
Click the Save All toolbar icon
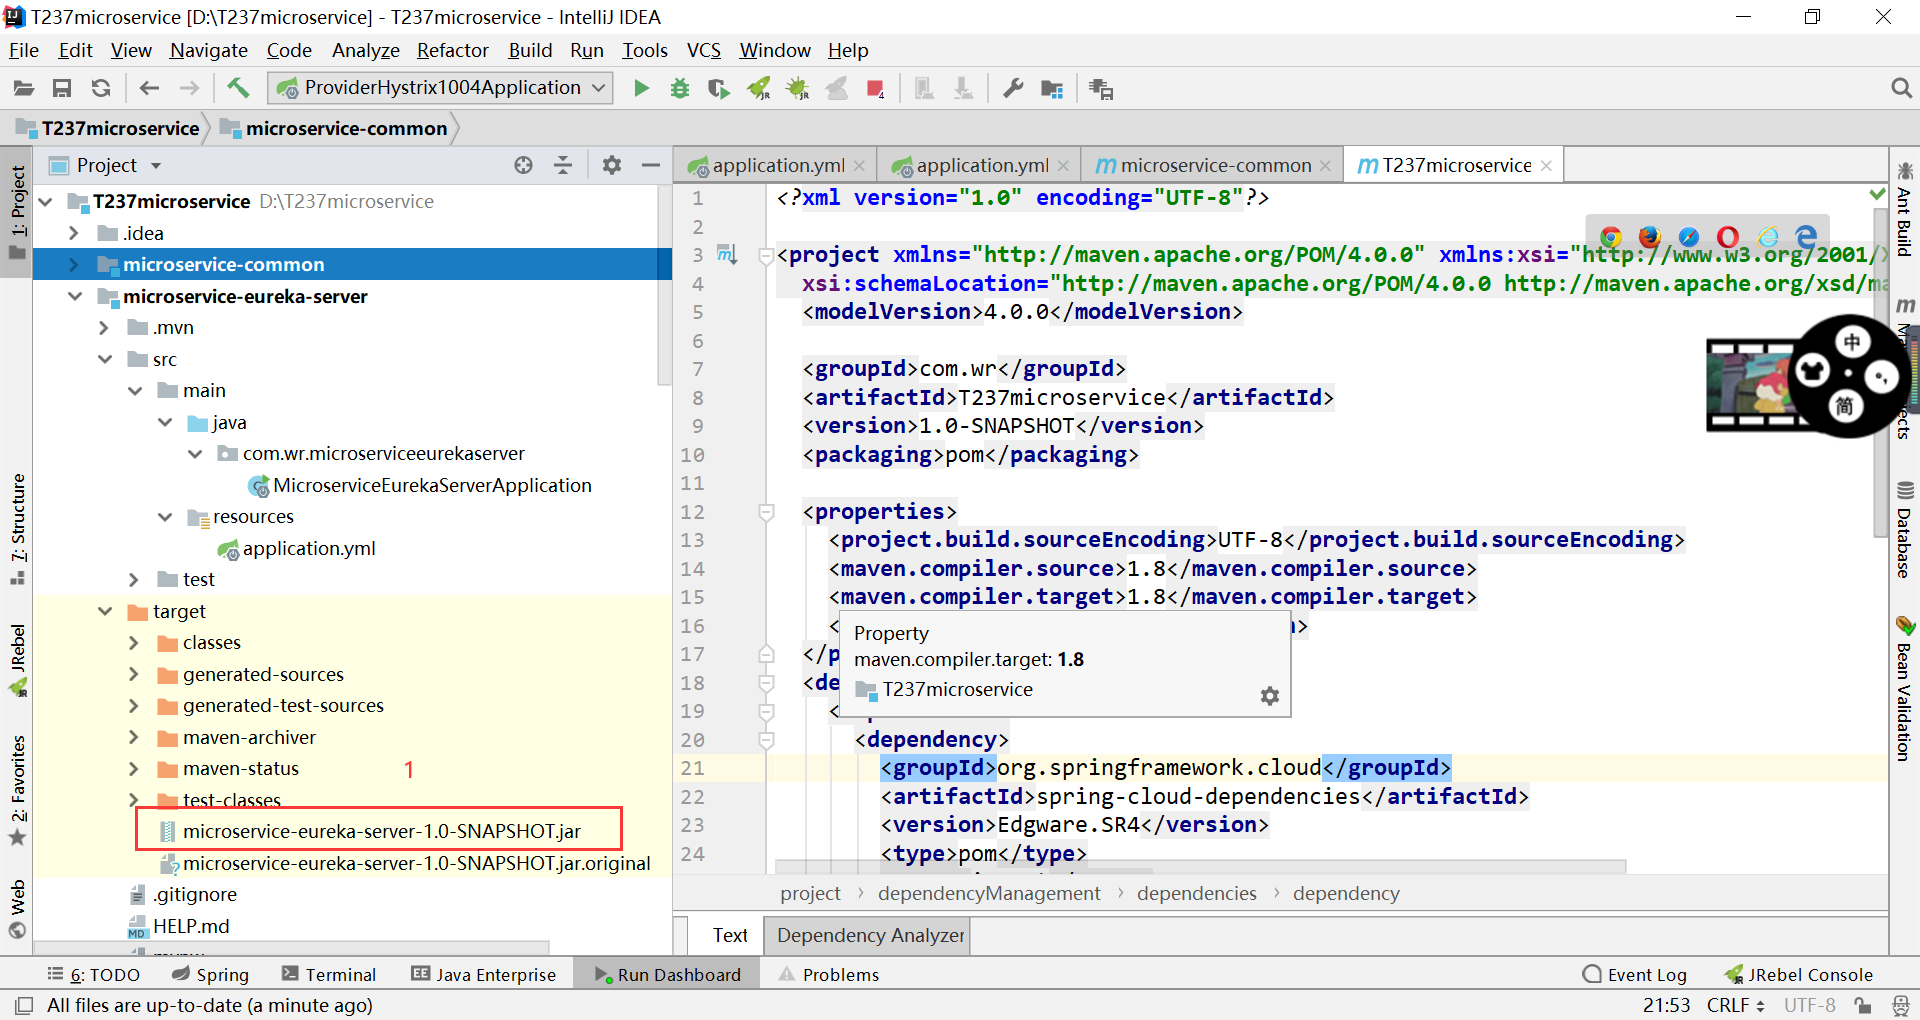coord(62,88)
